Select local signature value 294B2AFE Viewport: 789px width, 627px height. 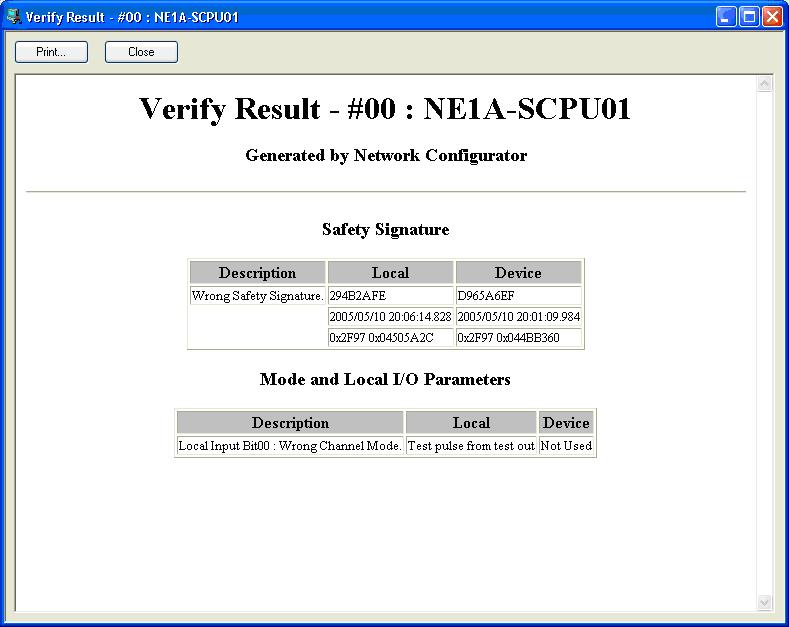coord(390,296)
